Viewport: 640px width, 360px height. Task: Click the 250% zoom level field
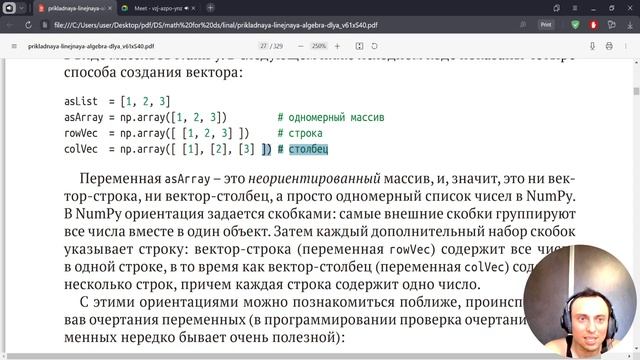[x=319, y=46]
